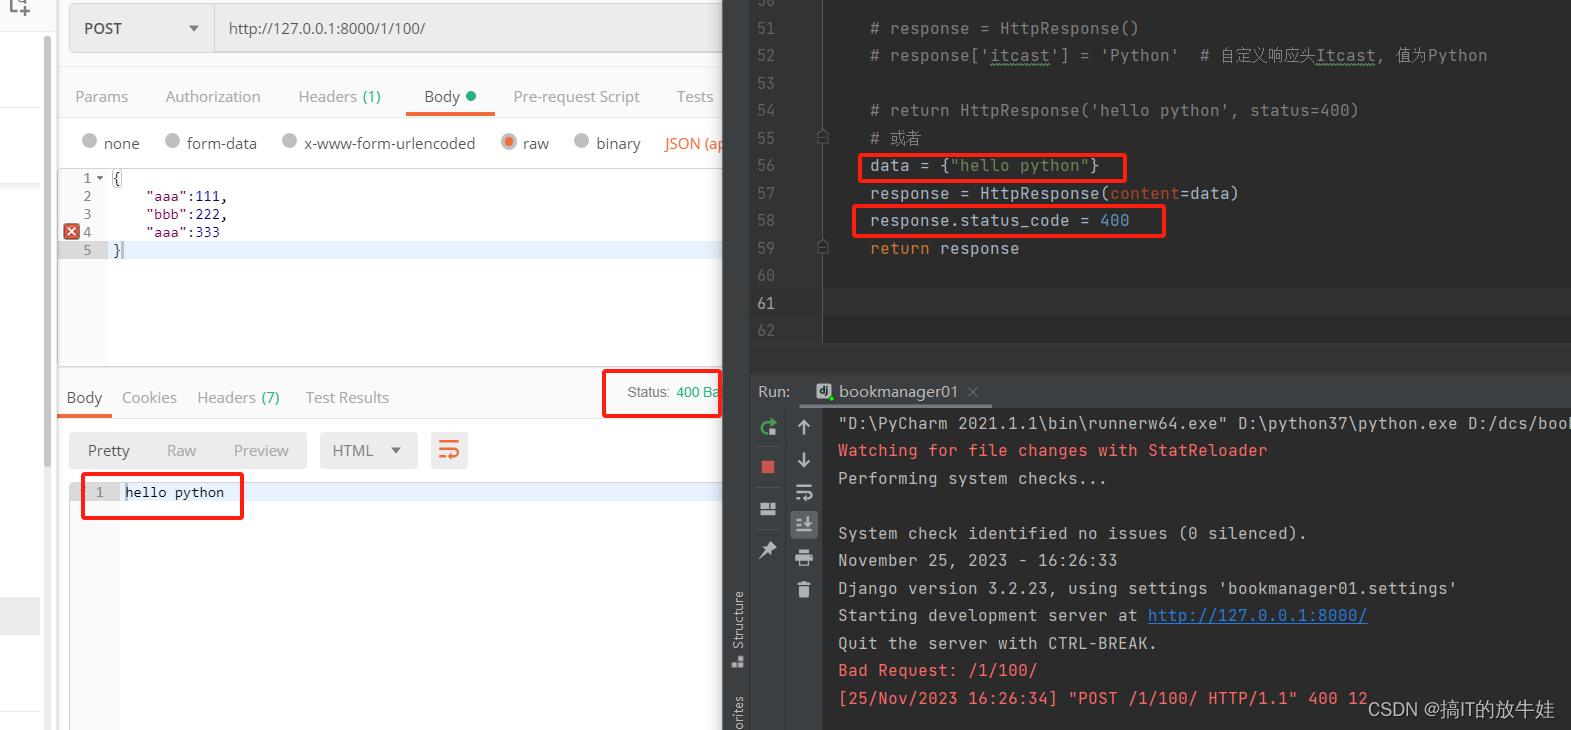The height and width of the screenshot is (730, 1571).
Task: Select the raw body type
Action: (x=525, y=143)
